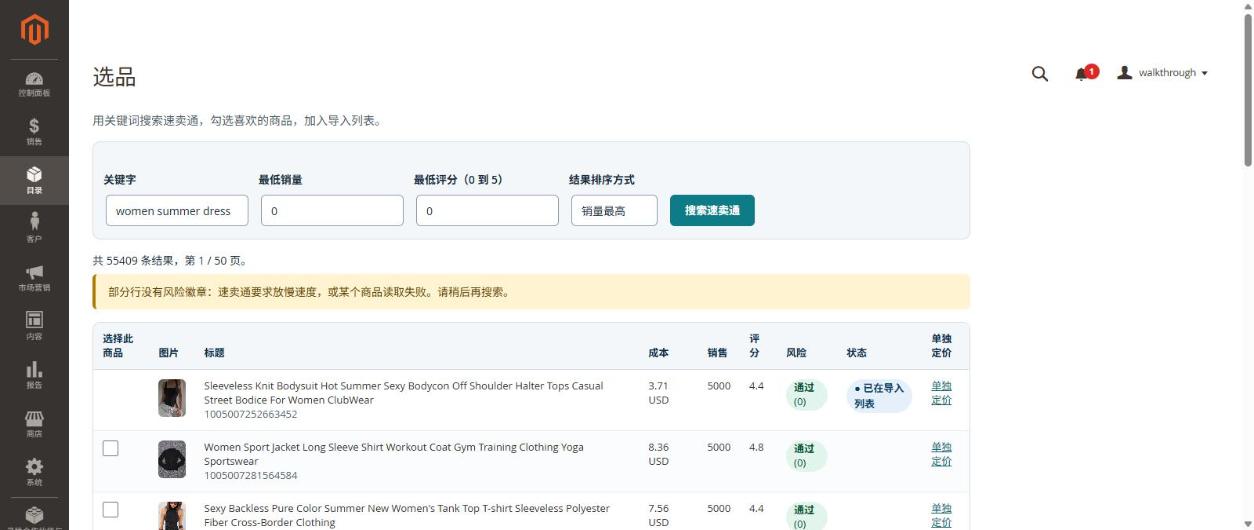Click the 成本 cost column header
The width and height of the screenshot is (1254, 530).
tap(658, 353)
